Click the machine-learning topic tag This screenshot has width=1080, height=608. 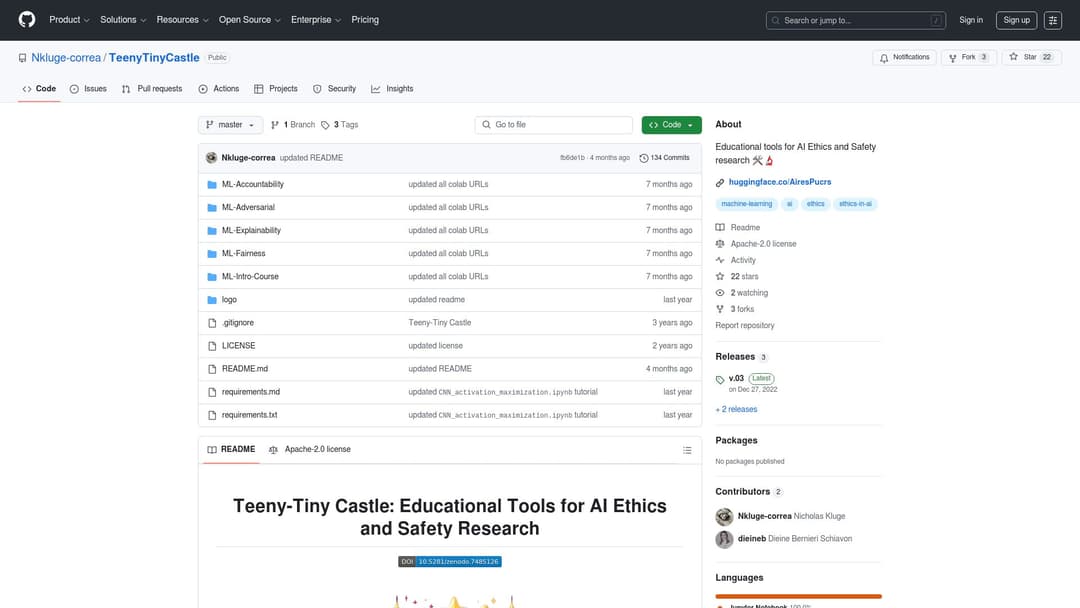[x=747, y=204]
